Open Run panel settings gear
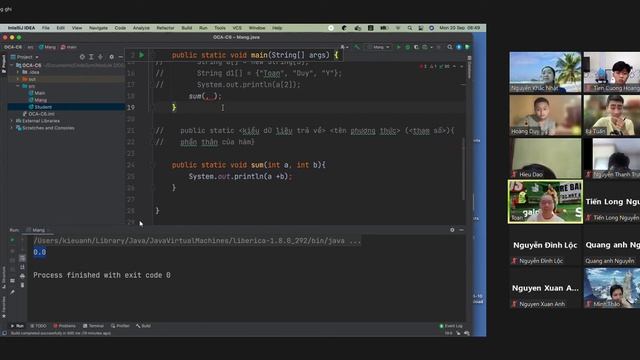This screenshot has width=640, height=360. pyautogui.click(x=452, y=230)
